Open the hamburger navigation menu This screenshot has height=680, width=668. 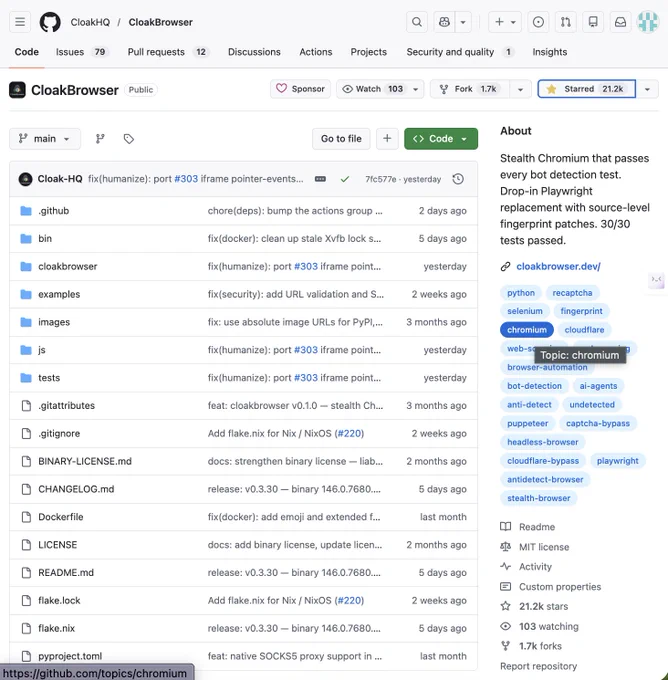20,22
